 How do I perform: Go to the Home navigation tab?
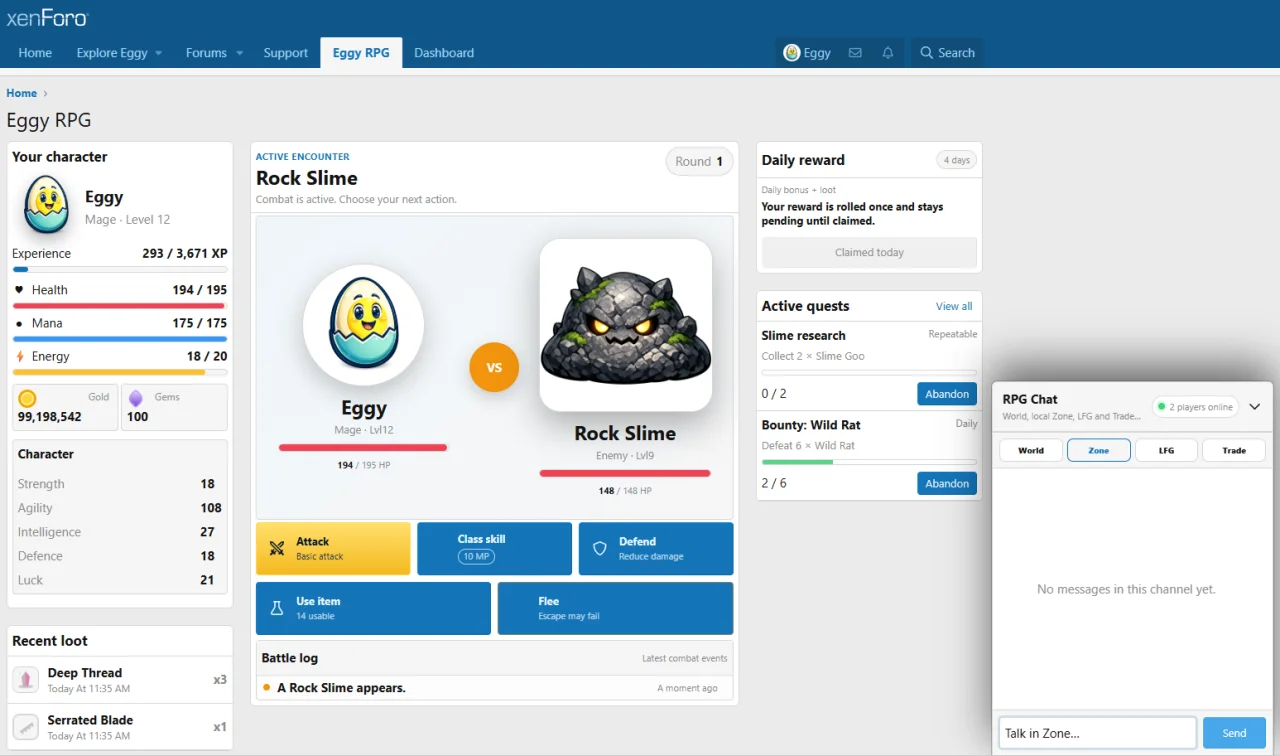point(35,53)
